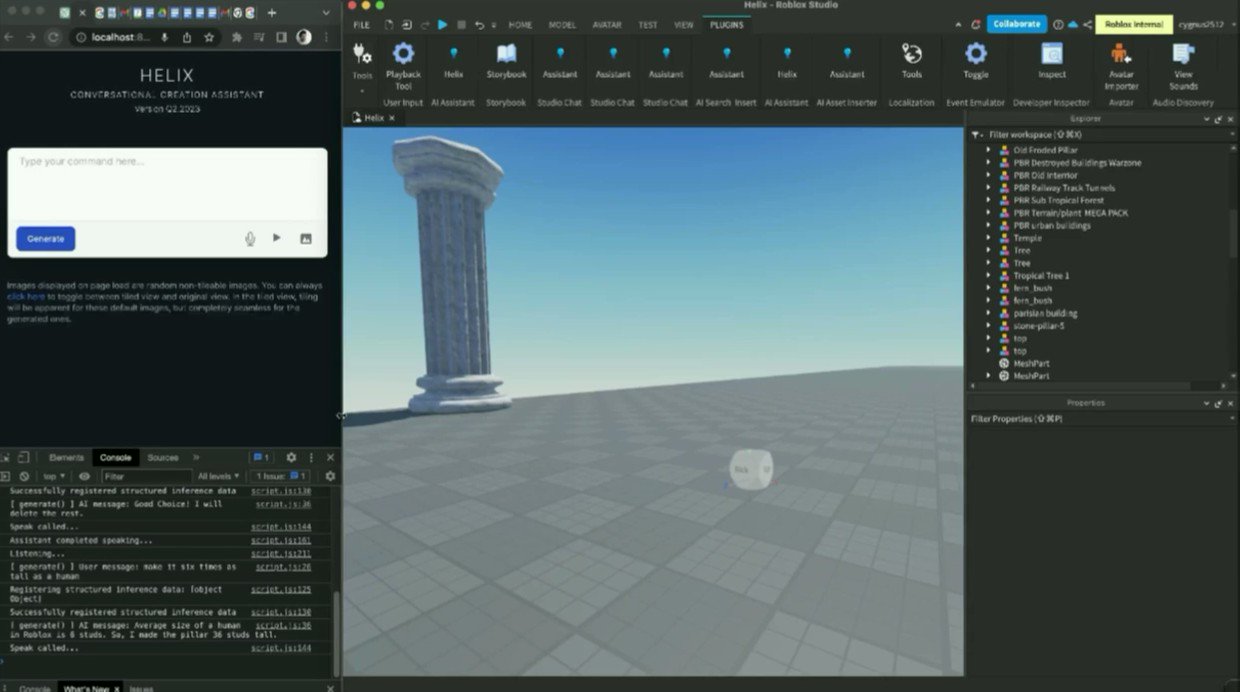
Task: Open the browser extensions puzzle icon
Action: click(x=237, y=37)
